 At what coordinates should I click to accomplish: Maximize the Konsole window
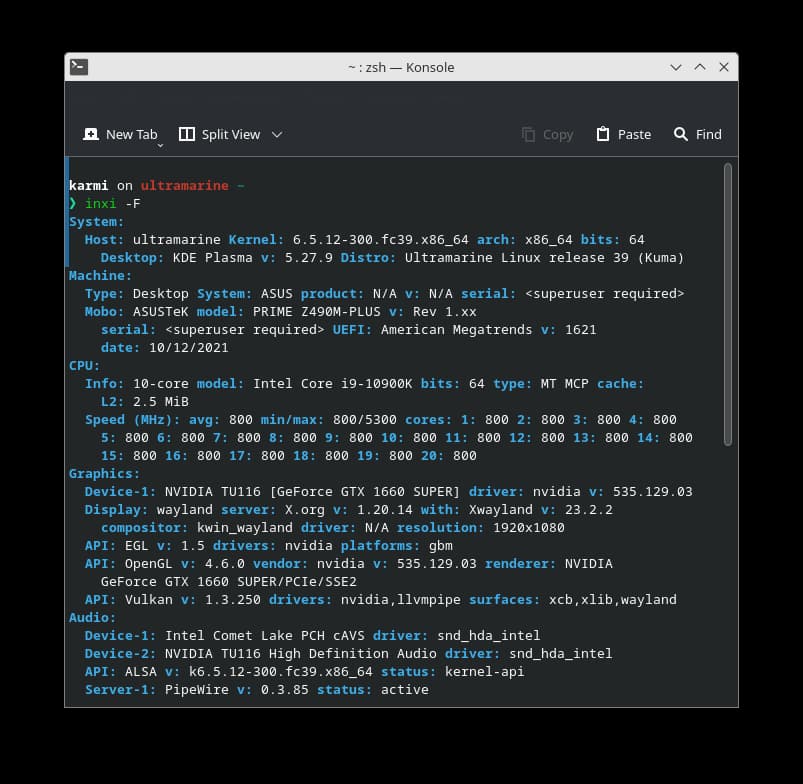[x=700, y=67]
